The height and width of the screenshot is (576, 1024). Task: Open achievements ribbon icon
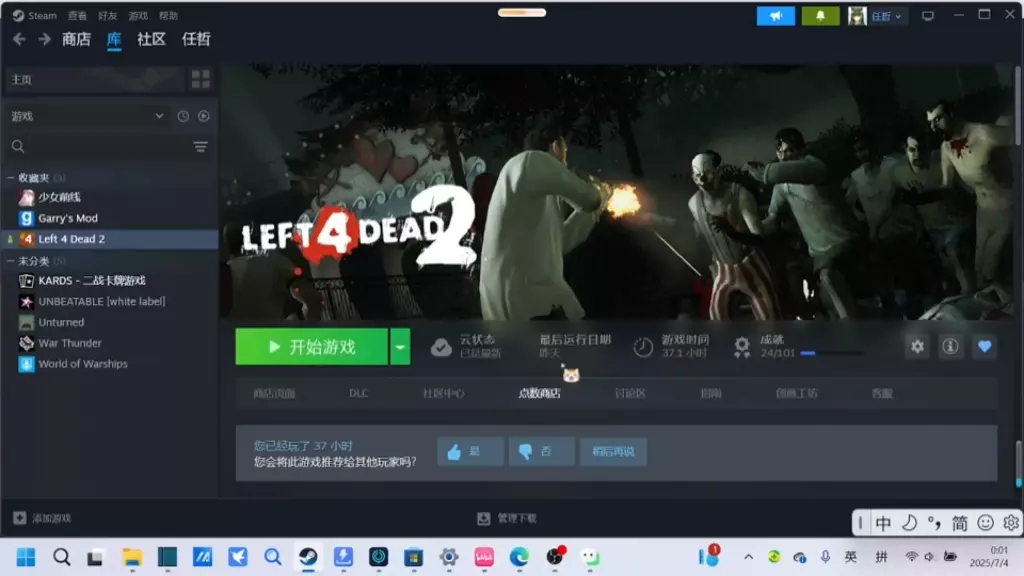[x=742, y=347]
